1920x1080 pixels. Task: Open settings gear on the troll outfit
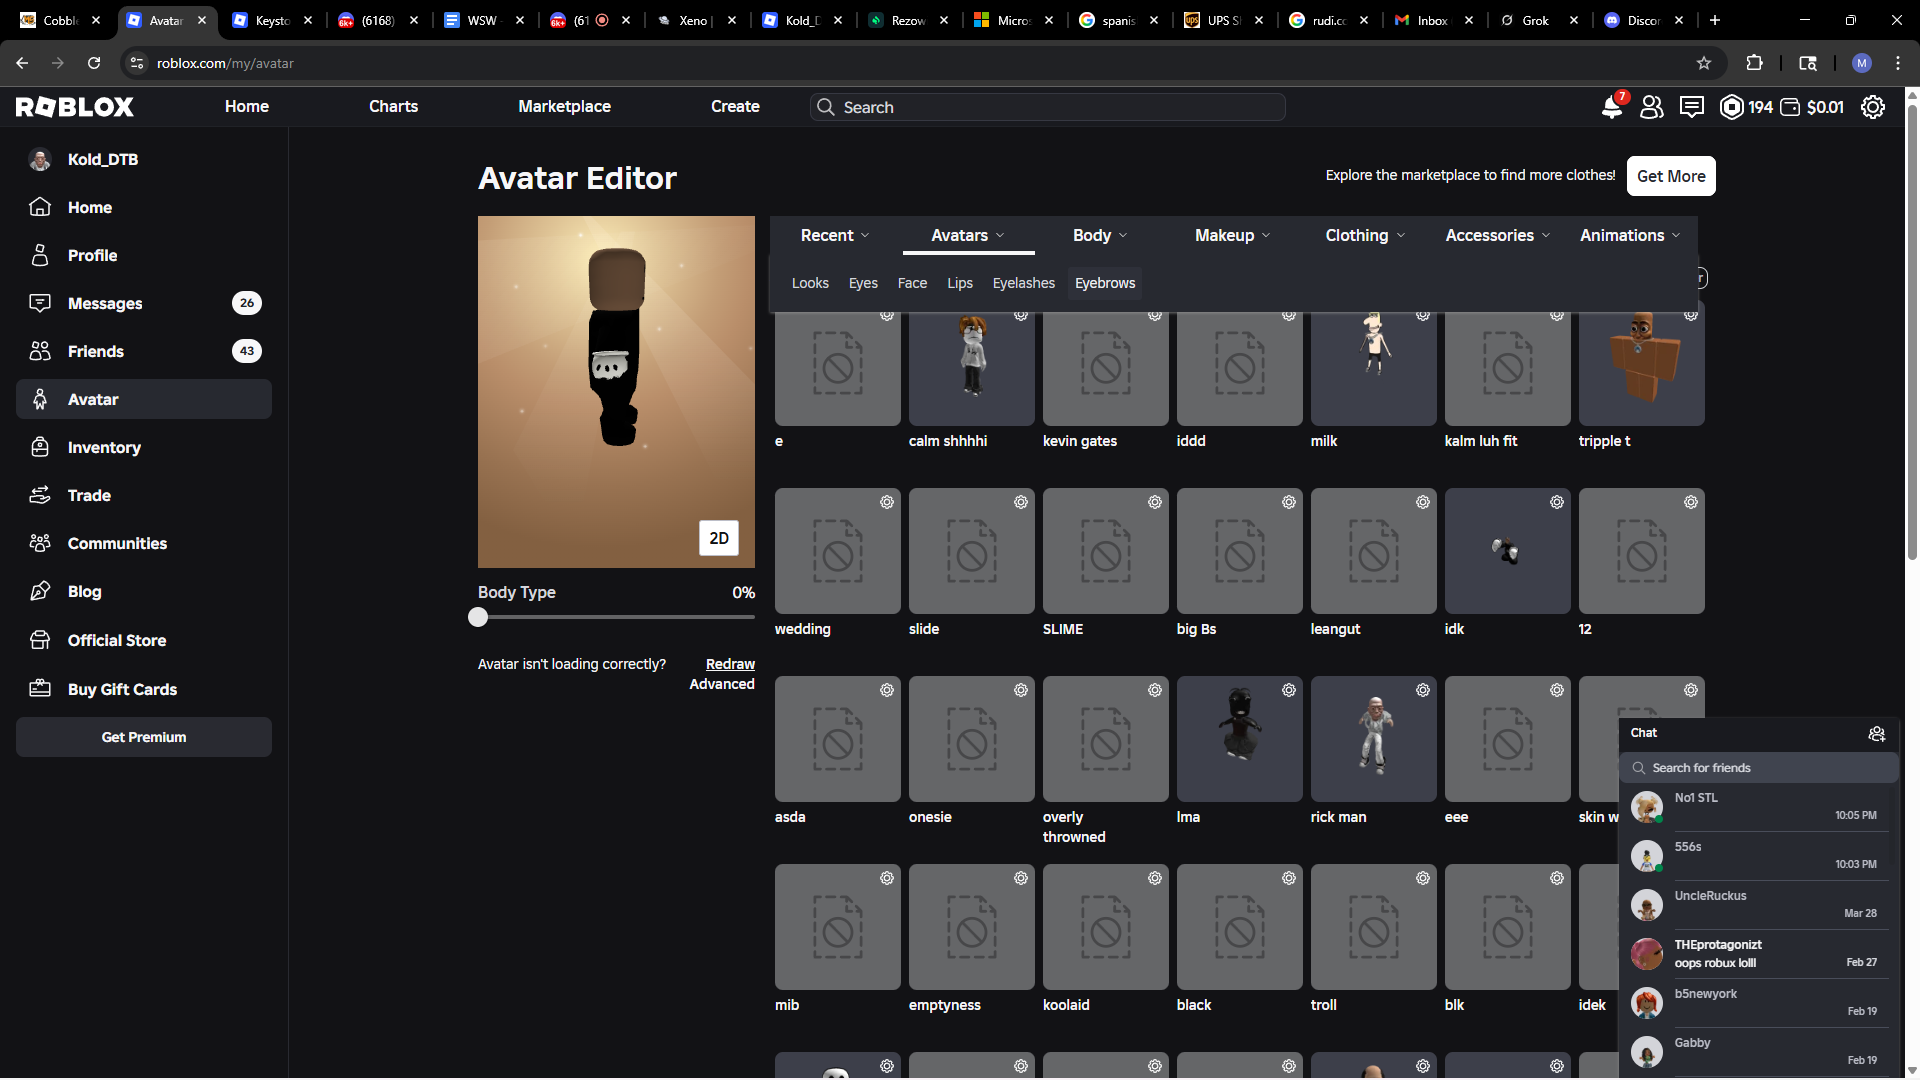pyautogui.click(x=1423, y=878)
